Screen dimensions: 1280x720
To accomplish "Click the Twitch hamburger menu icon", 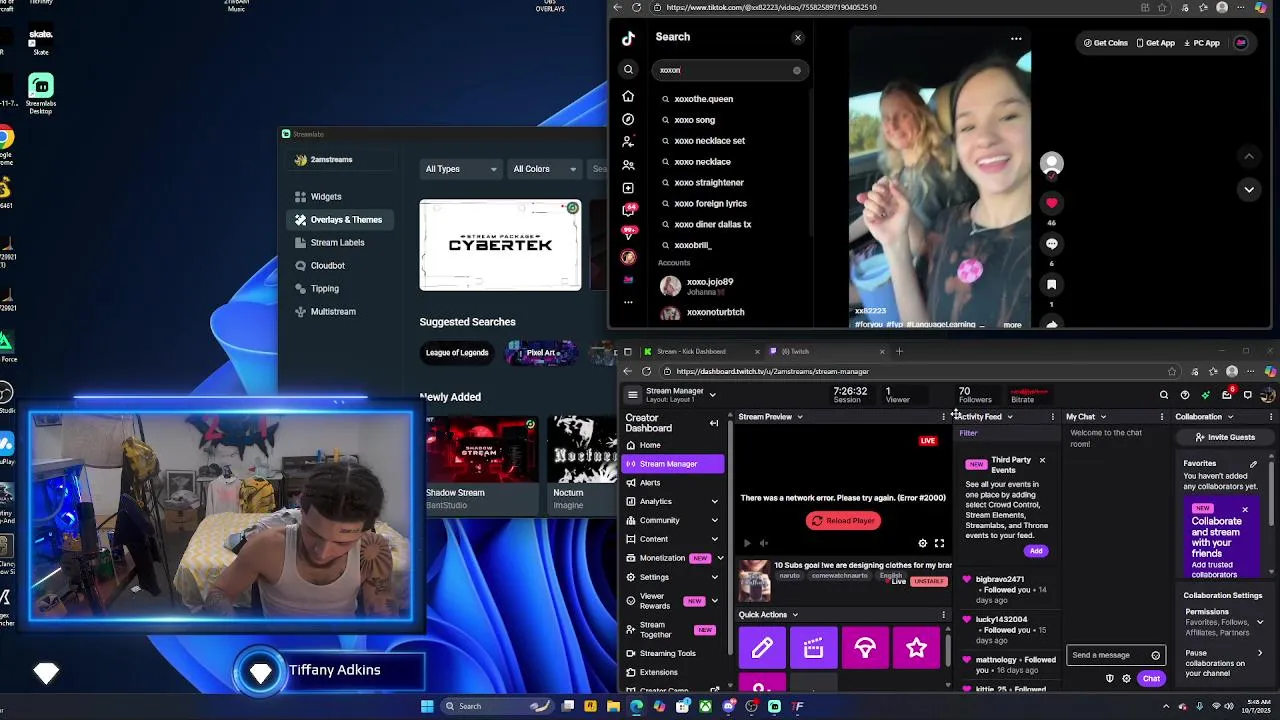I will pos(632,395).
